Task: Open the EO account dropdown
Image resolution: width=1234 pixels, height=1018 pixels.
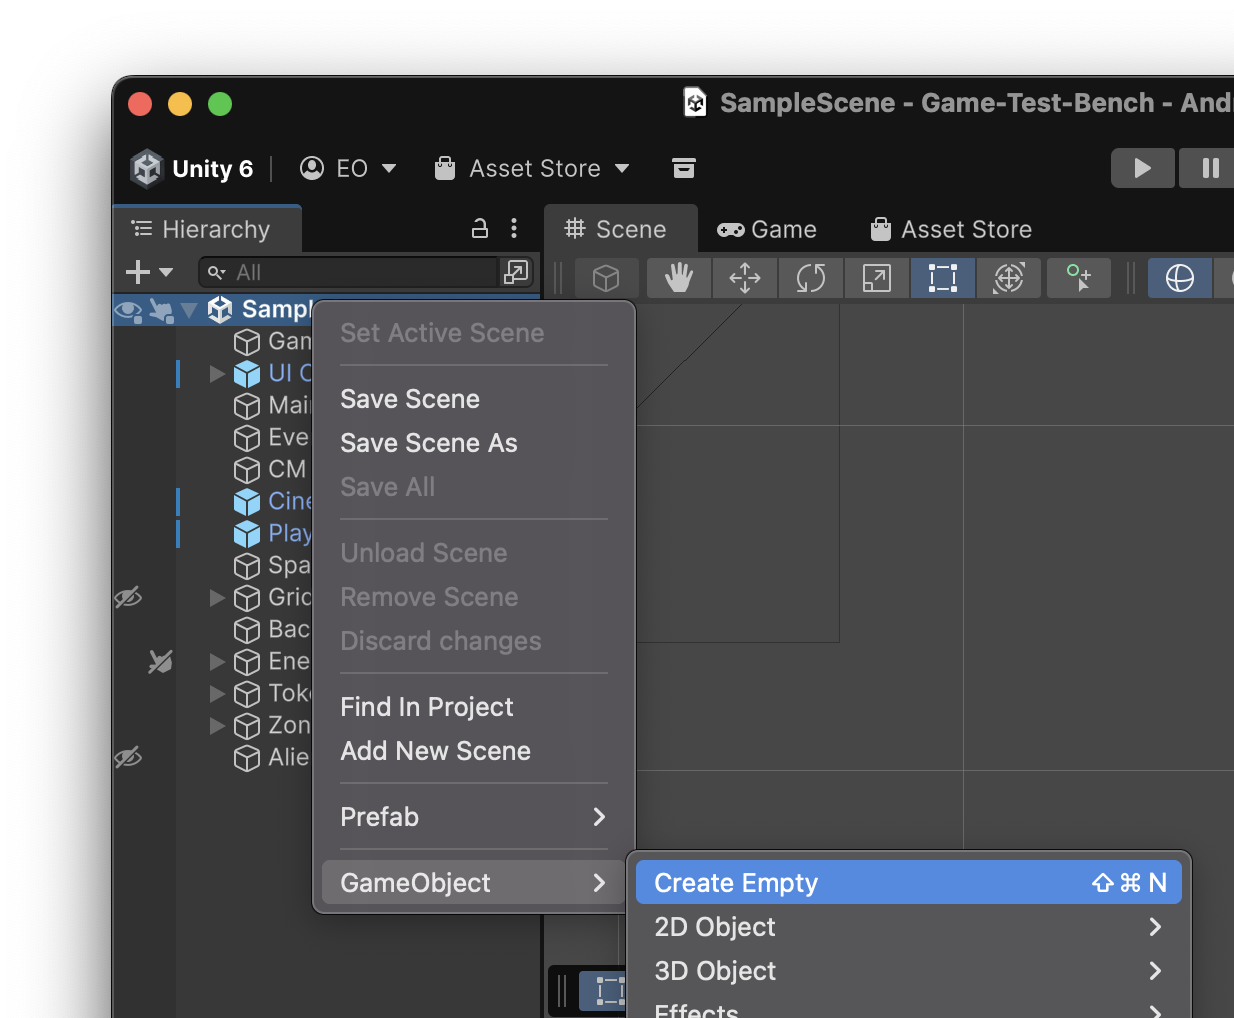Action: 348,168
